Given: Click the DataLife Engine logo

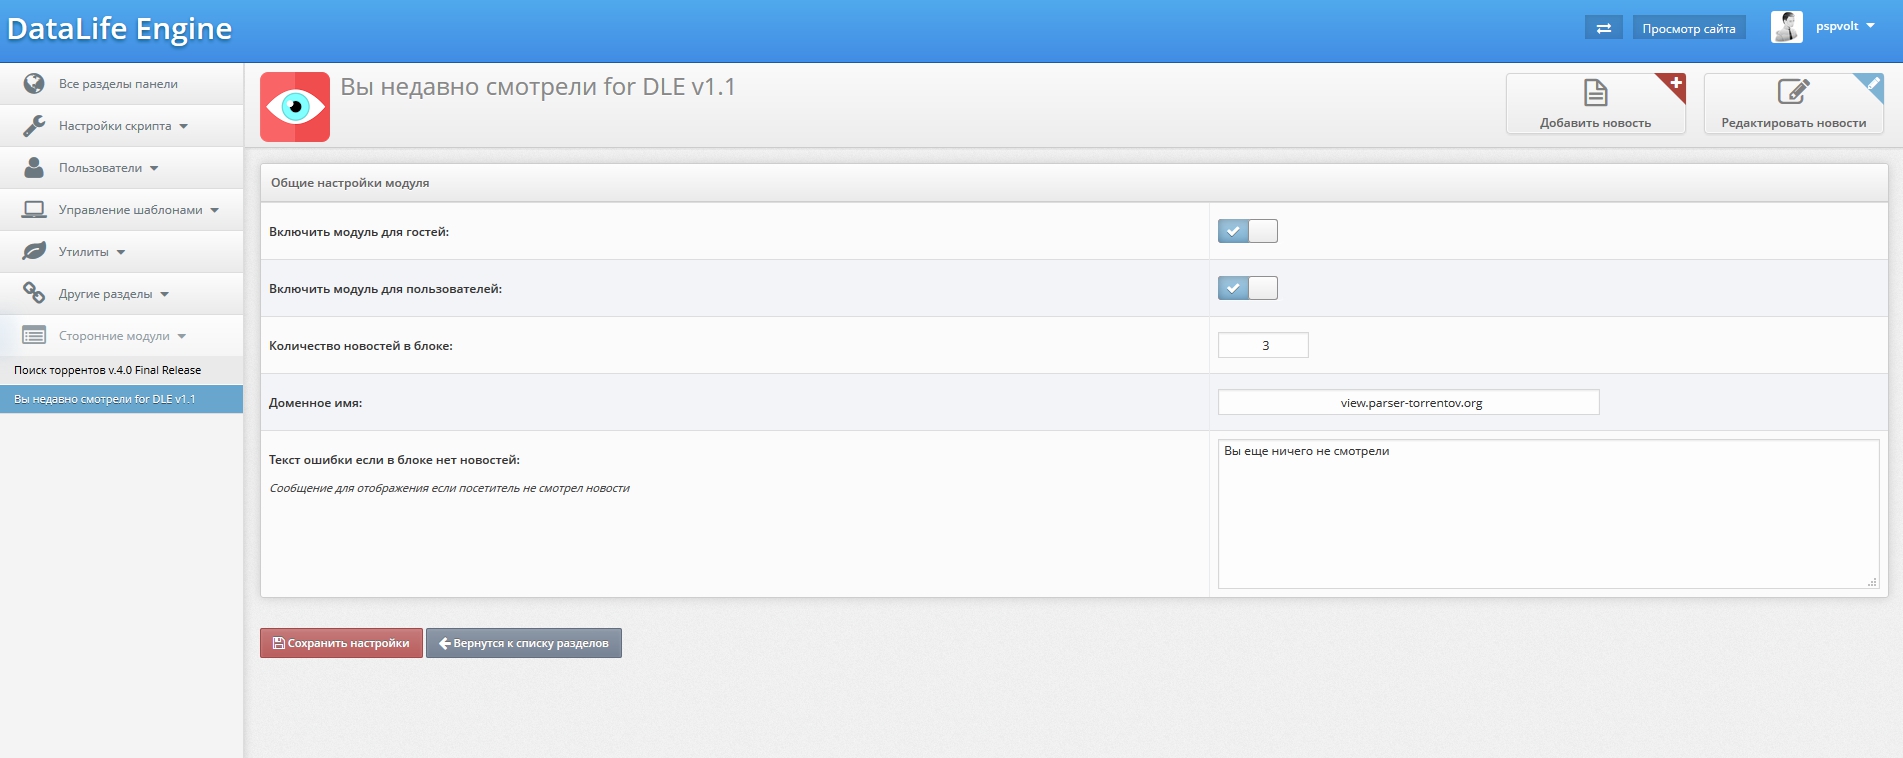Looking at the screenshot, I should click(x=119, y=29).
